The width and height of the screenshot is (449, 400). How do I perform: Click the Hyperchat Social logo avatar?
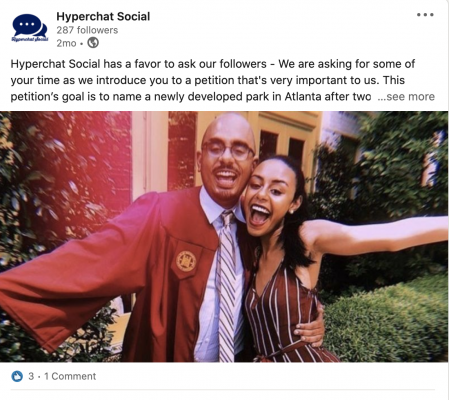pos(30,28)
